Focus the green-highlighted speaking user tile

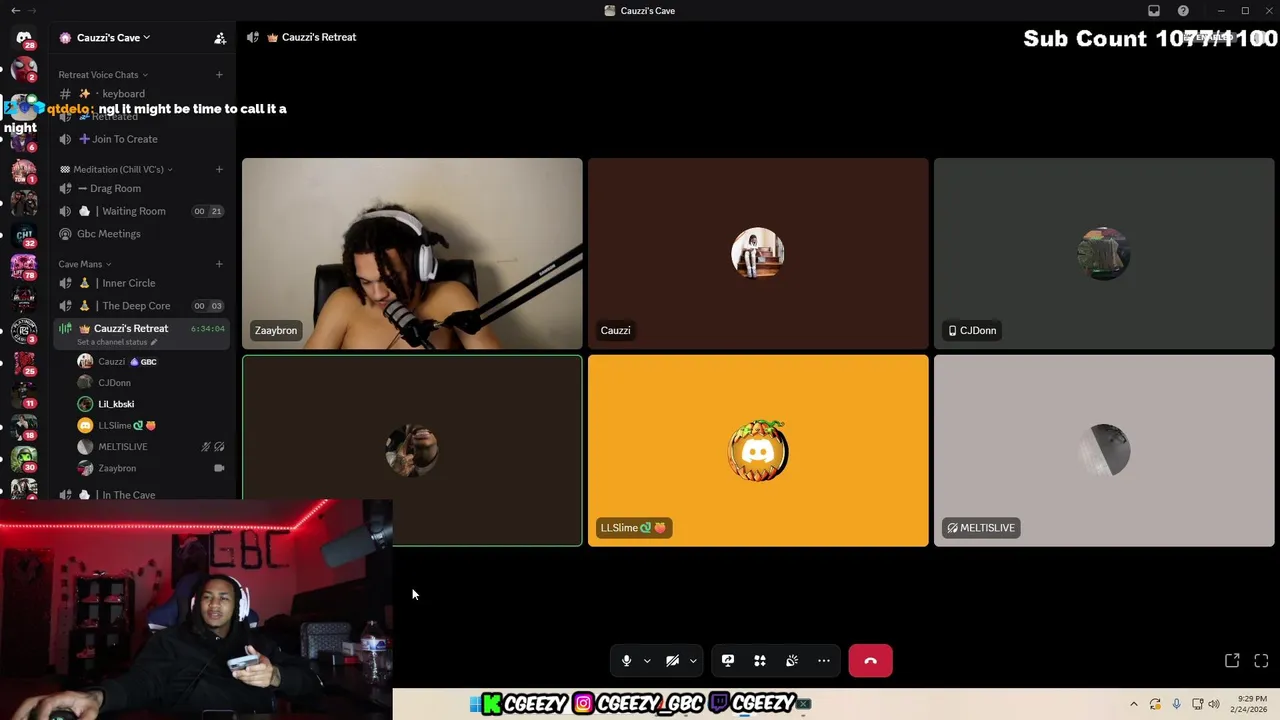[412, 451]
